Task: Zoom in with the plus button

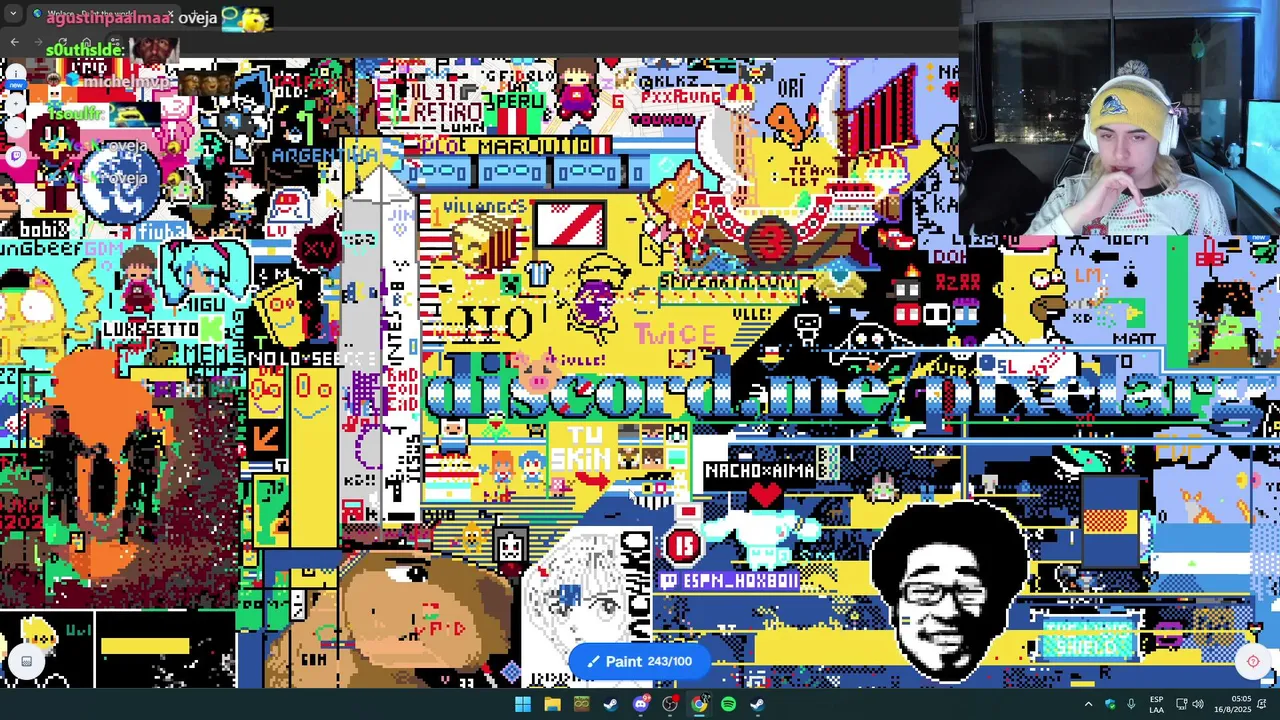Action: (16, 103)
